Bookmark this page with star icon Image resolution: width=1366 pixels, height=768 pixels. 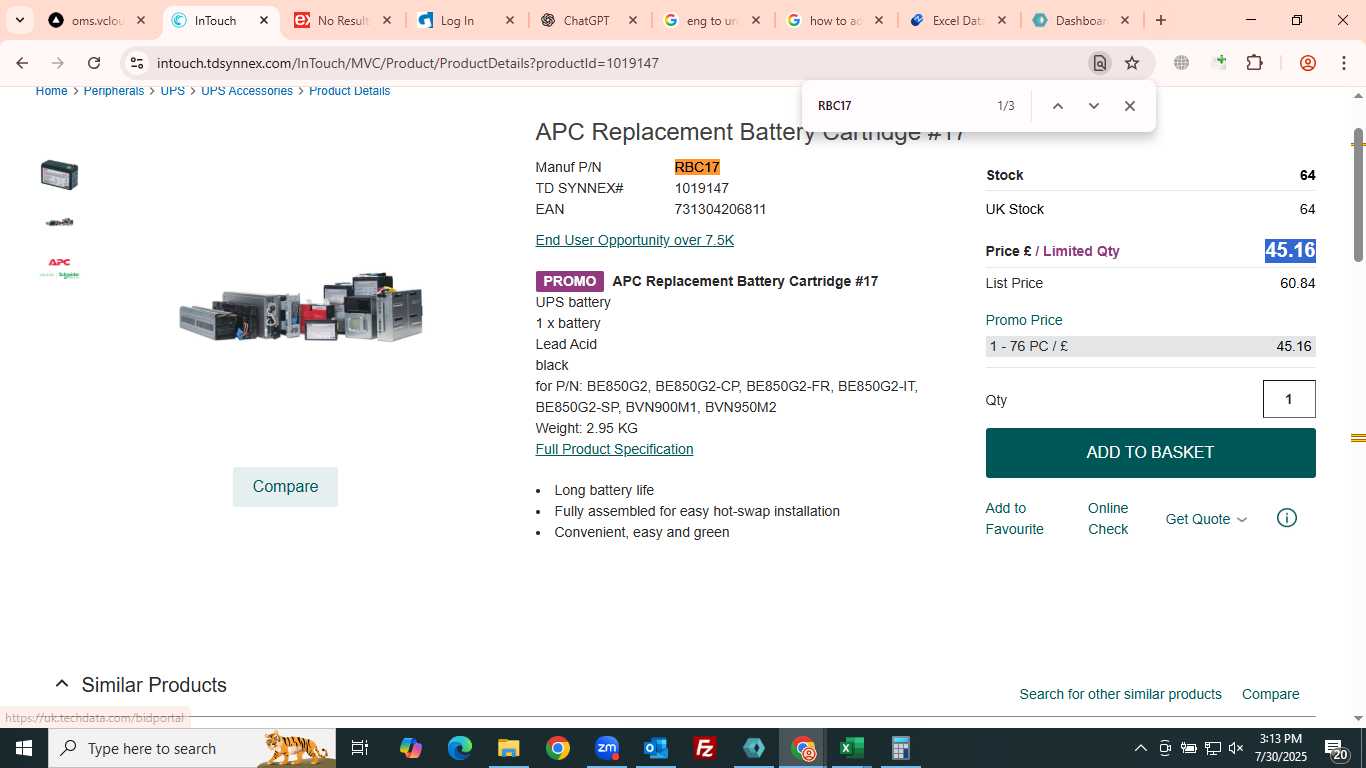click(x=1132, y=63)
